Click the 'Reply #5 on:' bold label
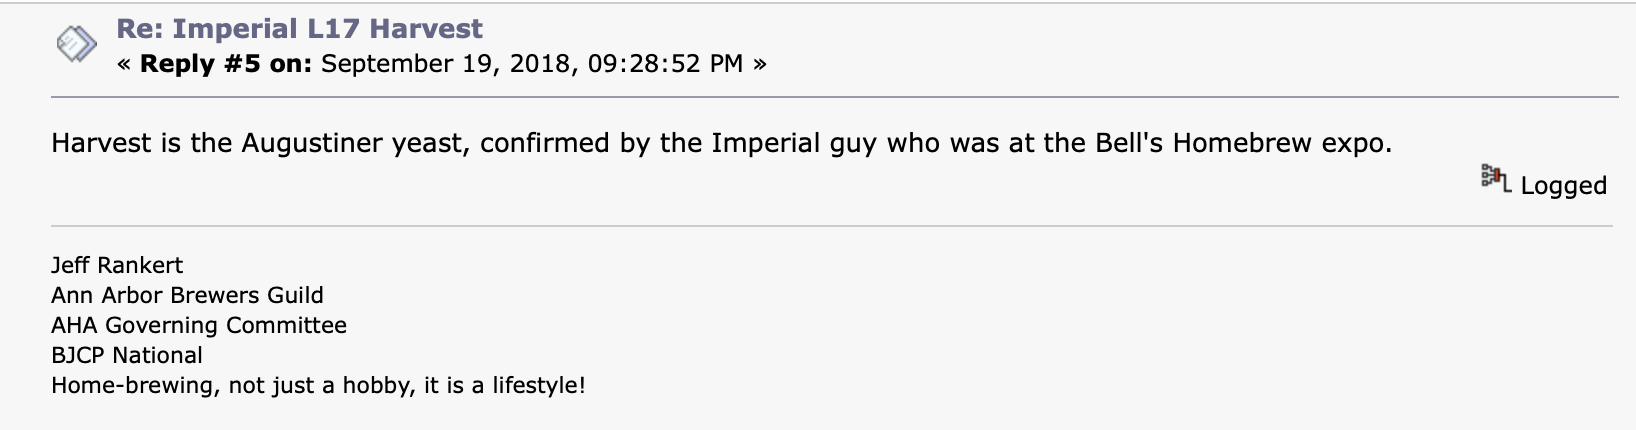Image resolution: width=1636 pixels, height=430 pixels. [226, 64]
